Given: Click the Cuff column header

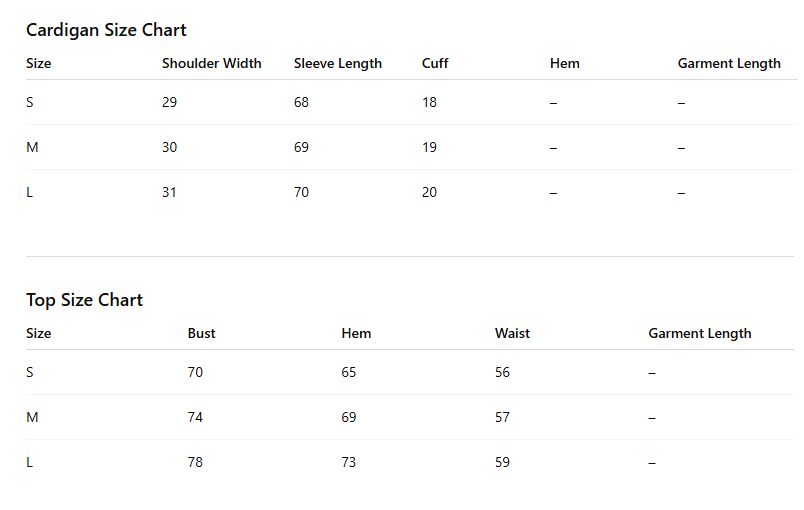Looking at the screenshot, I should [435, 64].
